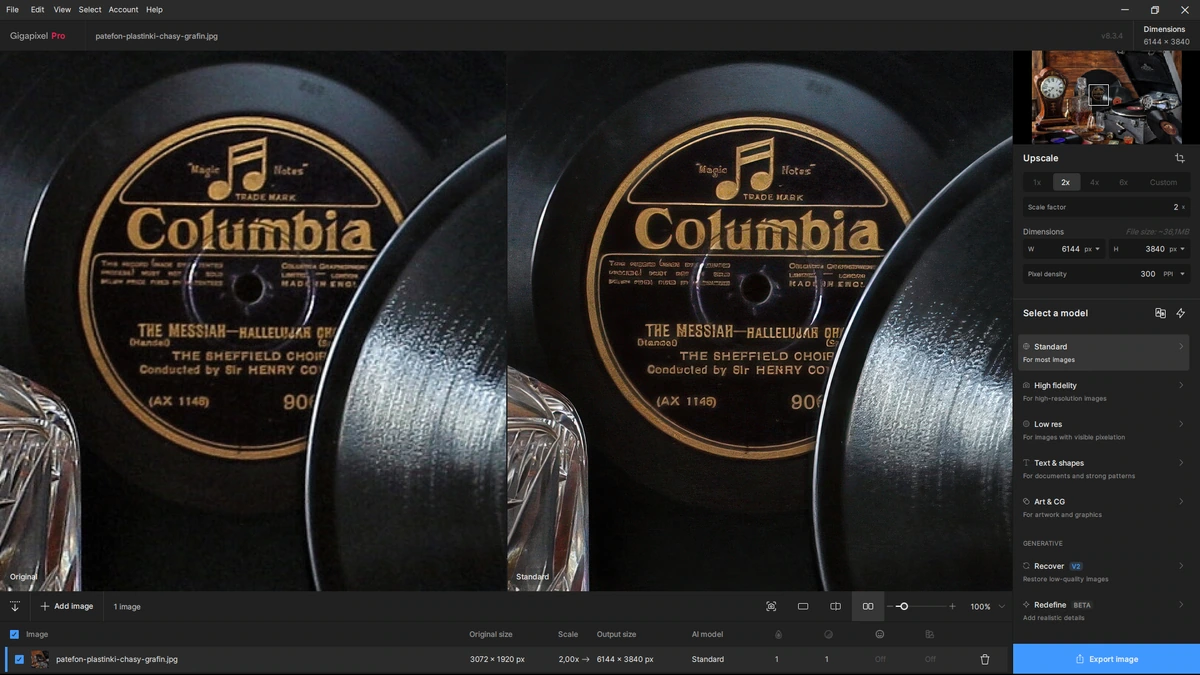Open the width px unit dropdown

pyautogui.click(x=1092, y=249)
